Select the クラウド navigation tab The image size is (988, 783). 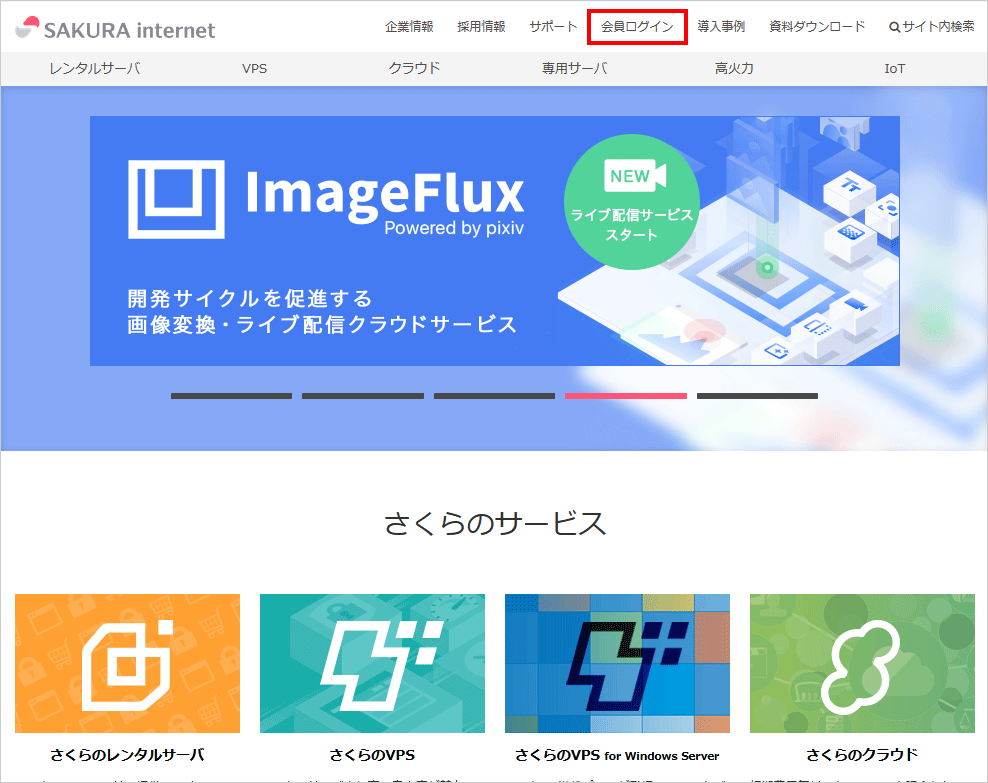point(414,68)
